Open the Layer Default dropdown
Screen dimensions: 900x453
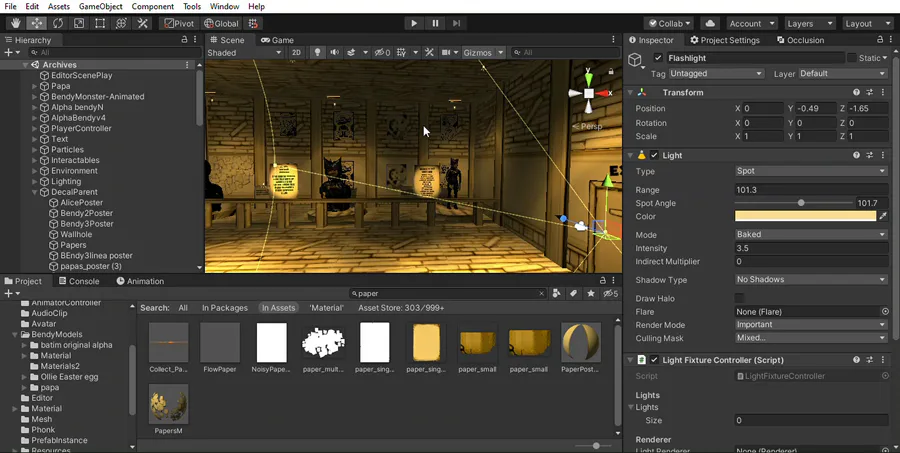[x=843, y=73]
